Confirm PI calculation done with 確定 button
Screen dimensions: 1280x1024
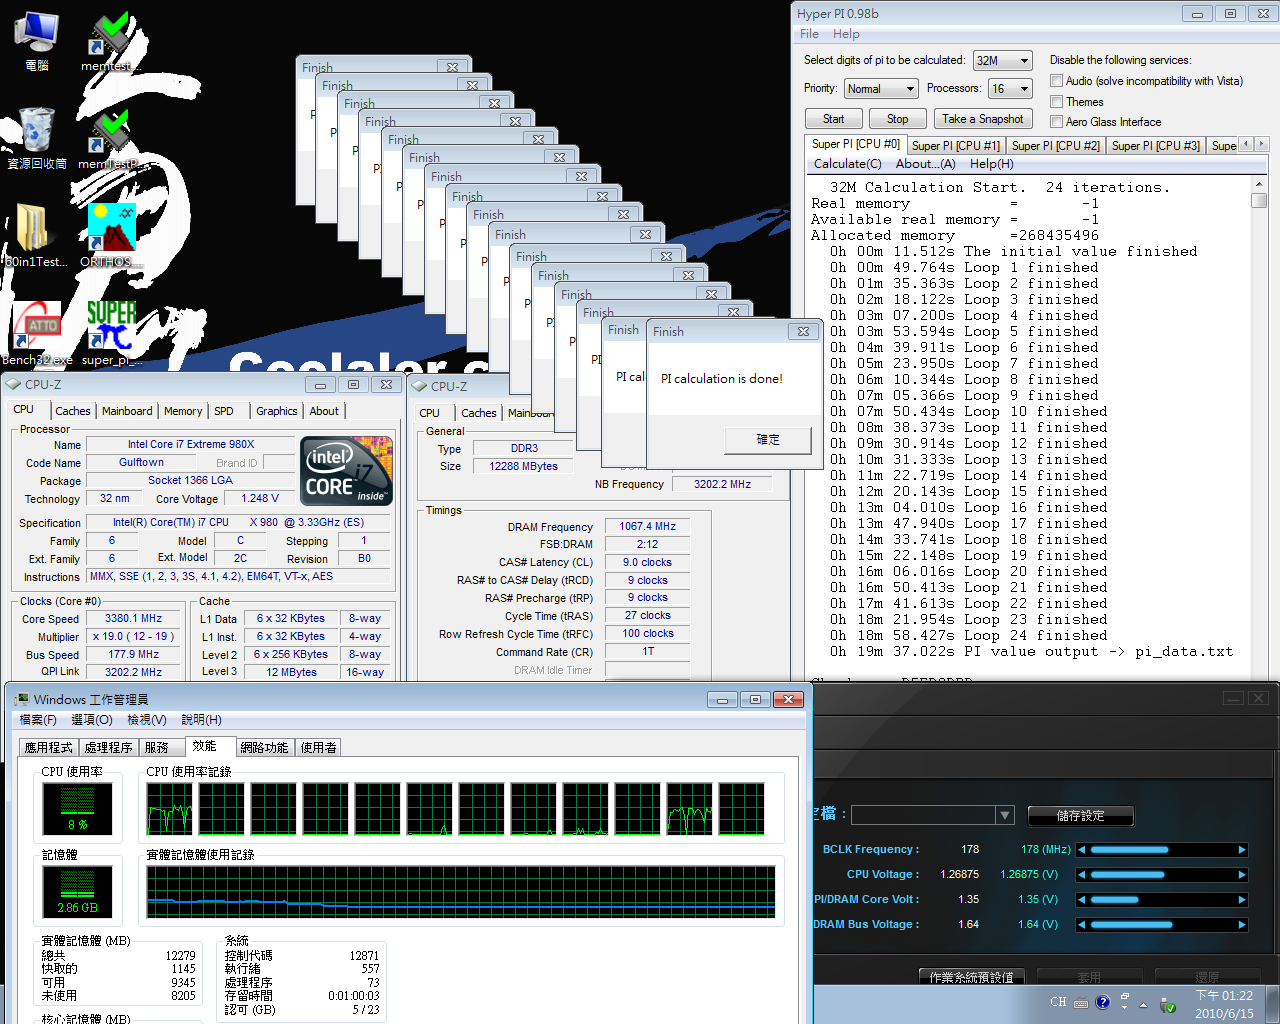pyautogui.click(x=768, y=440)
